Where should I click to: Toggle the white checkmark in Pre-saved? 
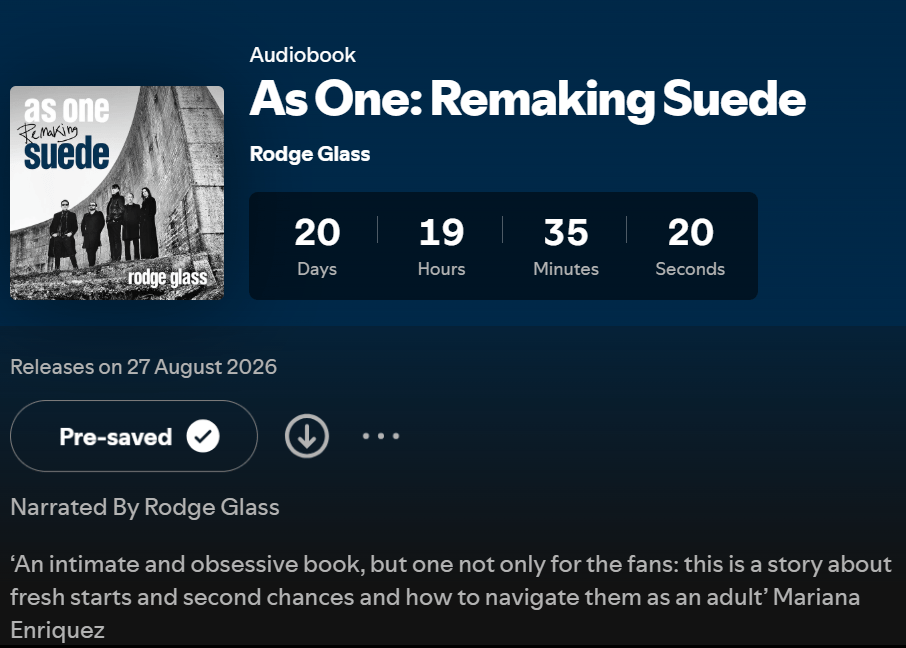tap(203, 436)
